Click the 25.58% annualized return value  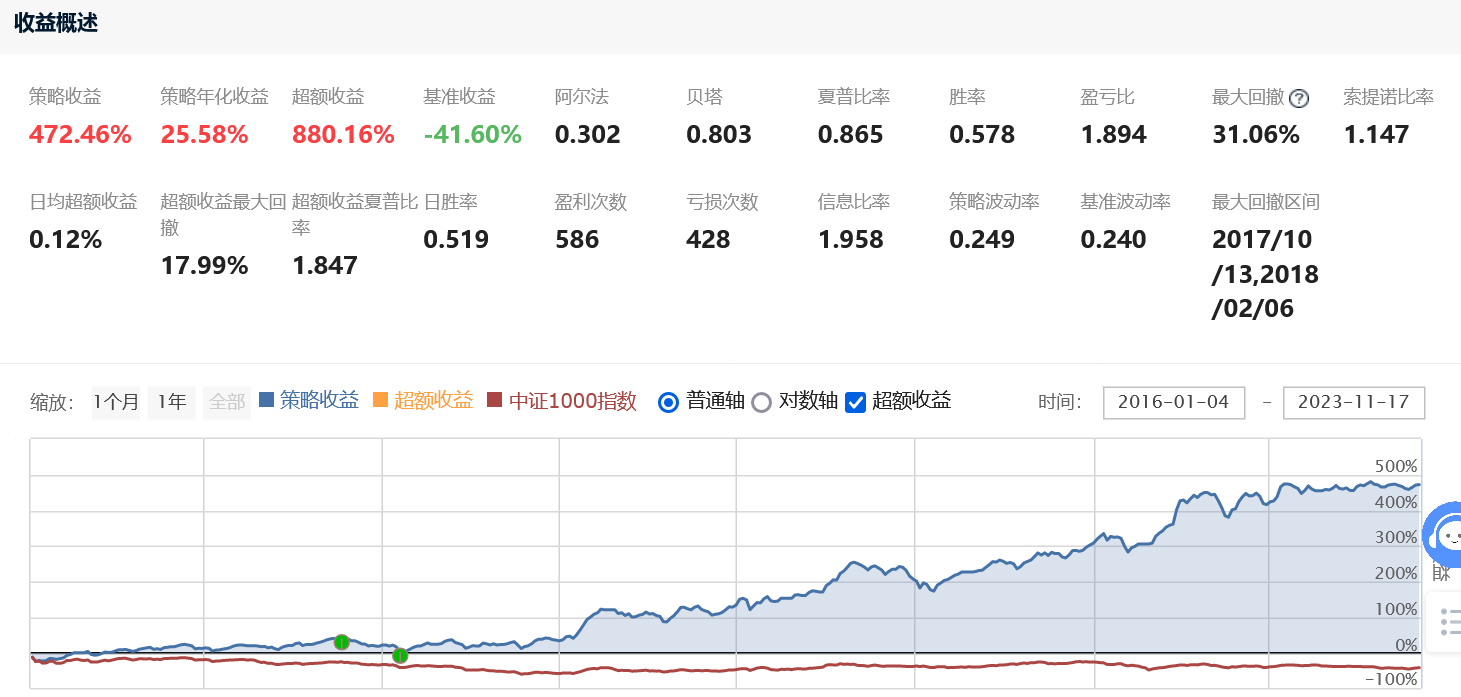204,135
